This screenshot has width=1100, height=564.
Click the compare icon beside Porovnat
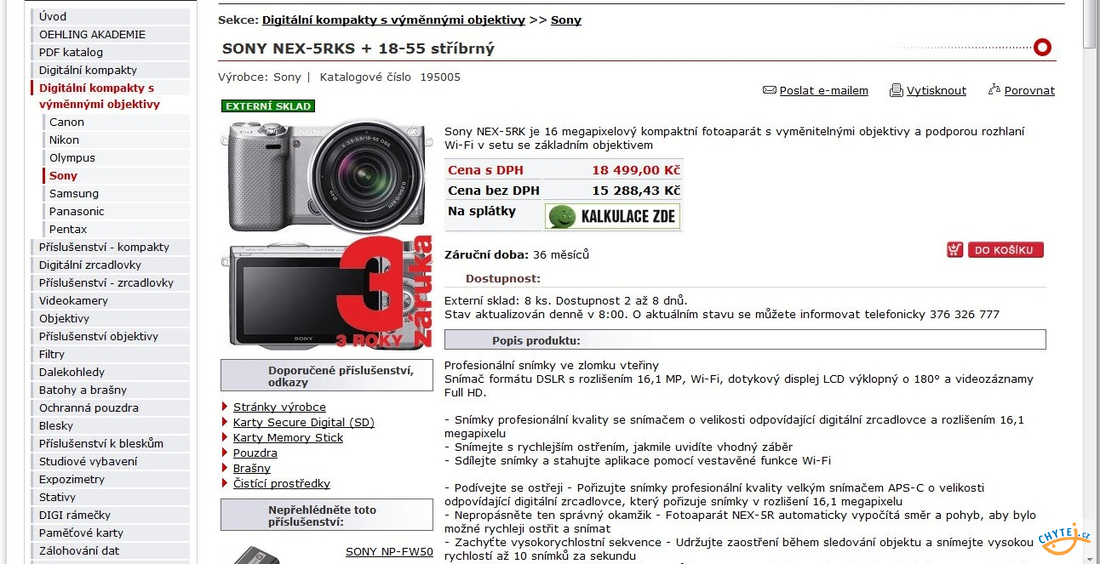[x=993, y=90]
